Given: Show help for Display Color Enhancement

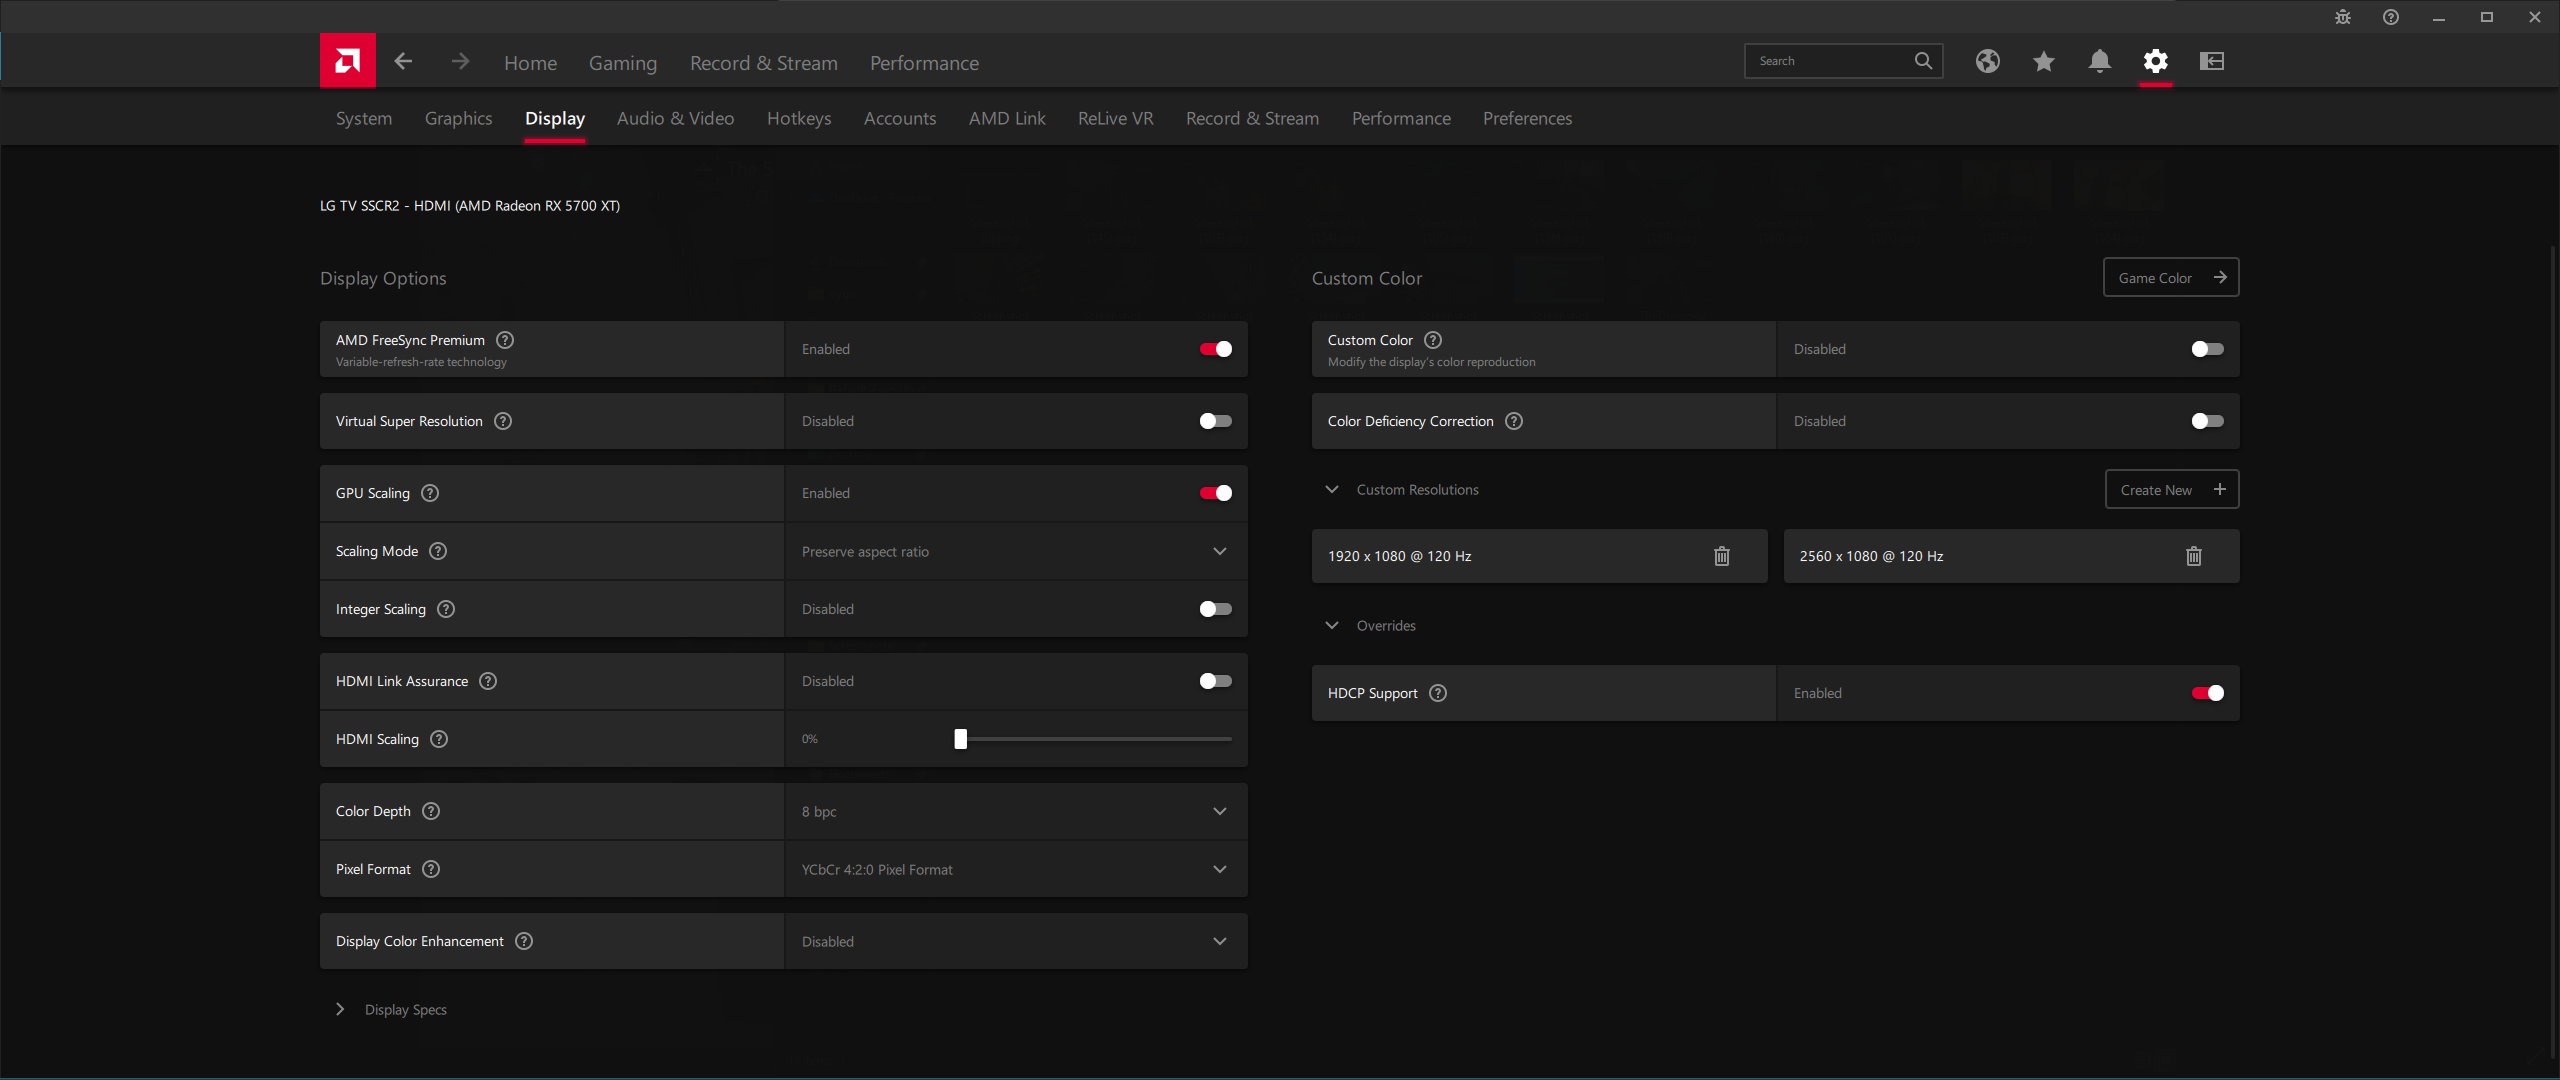Looking at the screenshot, I should pyautogui.click(x=524, y=941).
